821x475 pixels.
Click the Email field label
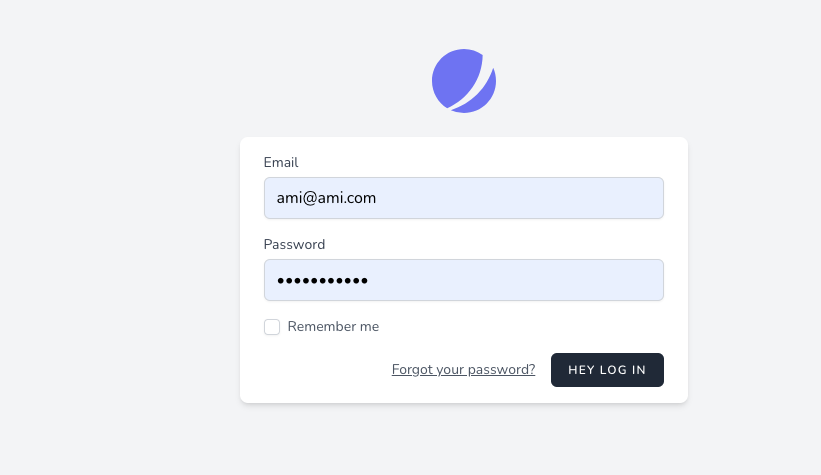click(x=281, y=162)
